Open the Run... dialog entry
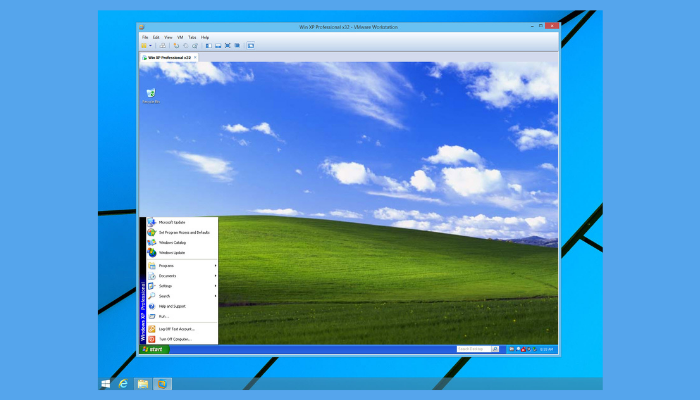The image size is (700, 400). tap(182, 316)
